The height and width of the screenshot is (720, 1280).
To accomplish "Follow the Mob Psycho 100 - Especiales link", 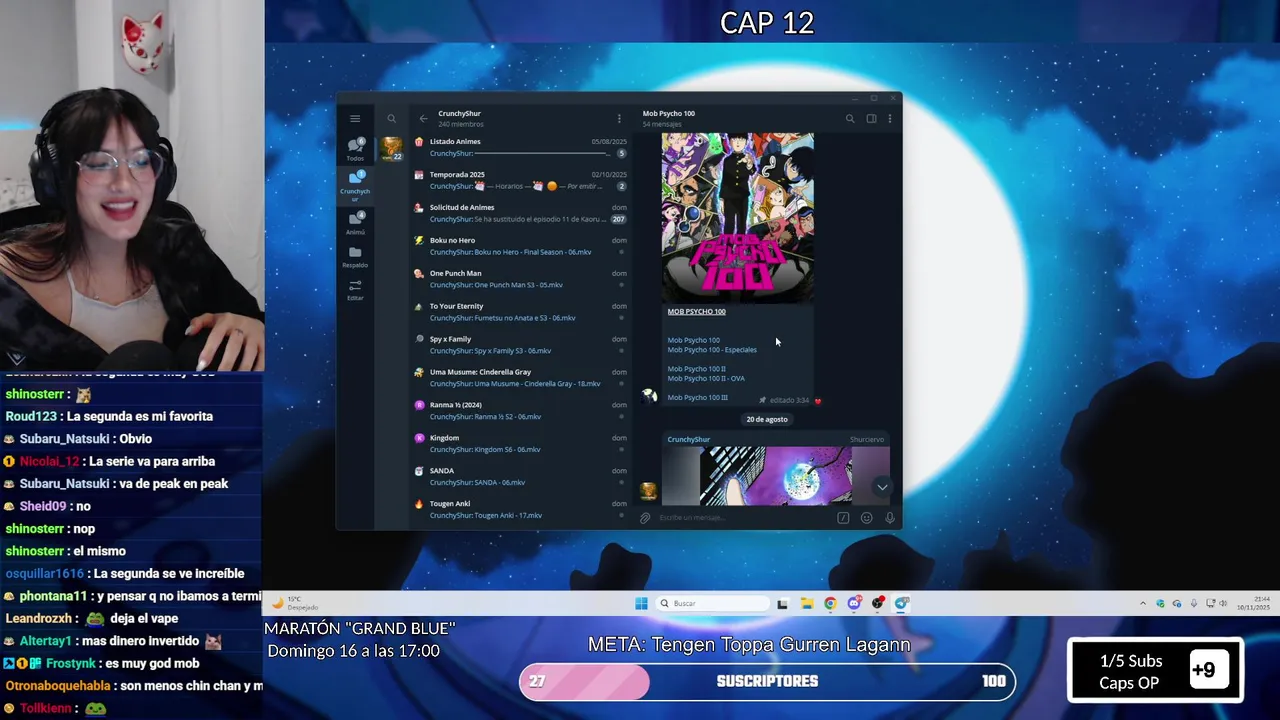I will [712, 350].
